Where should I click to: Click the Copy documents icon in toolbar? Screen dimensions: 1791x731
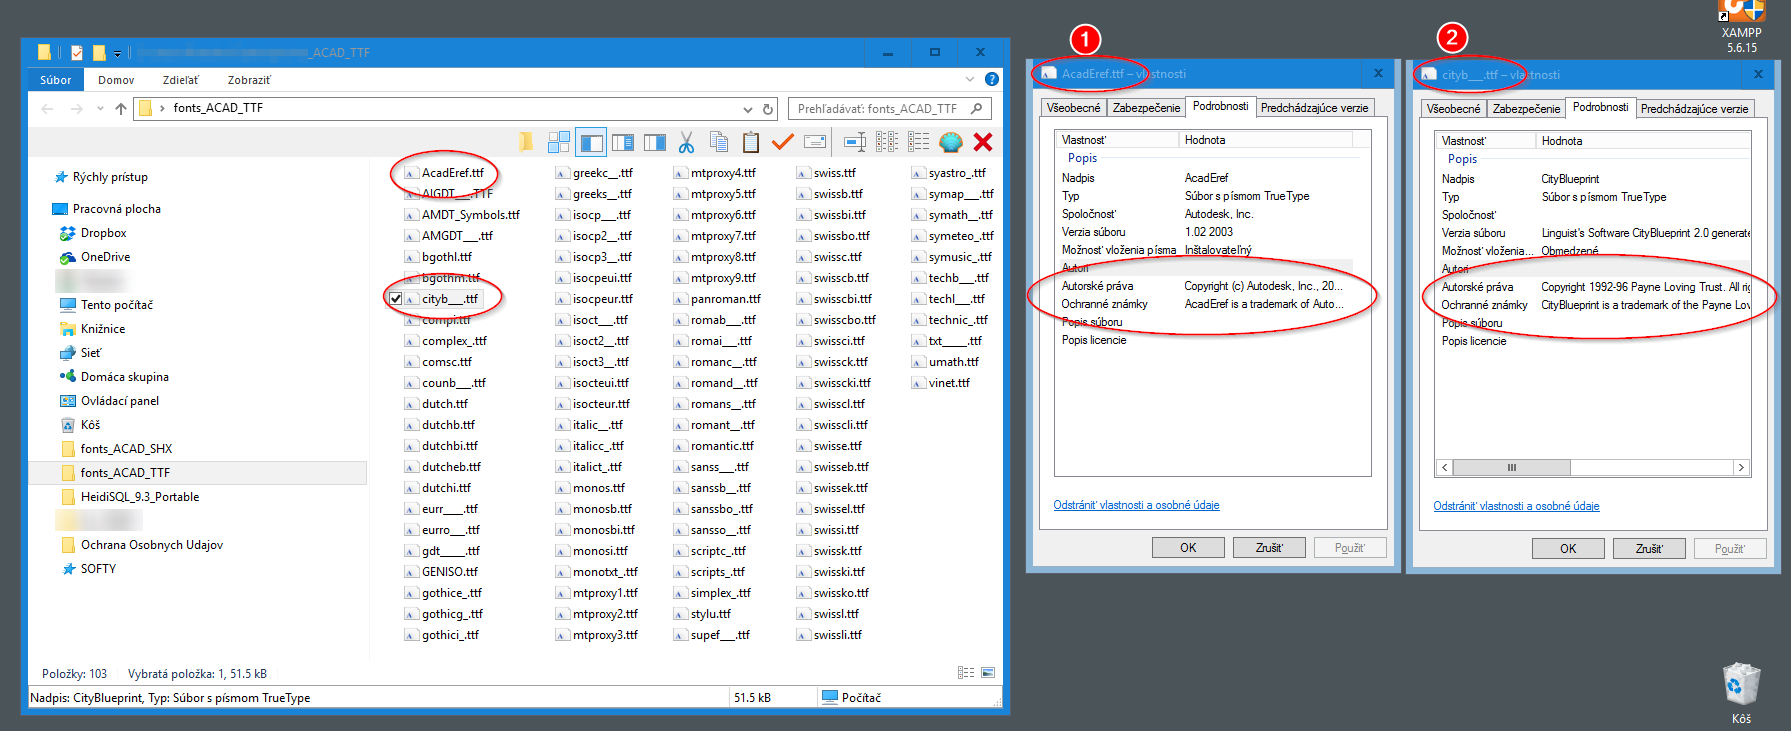coord(718,142)
